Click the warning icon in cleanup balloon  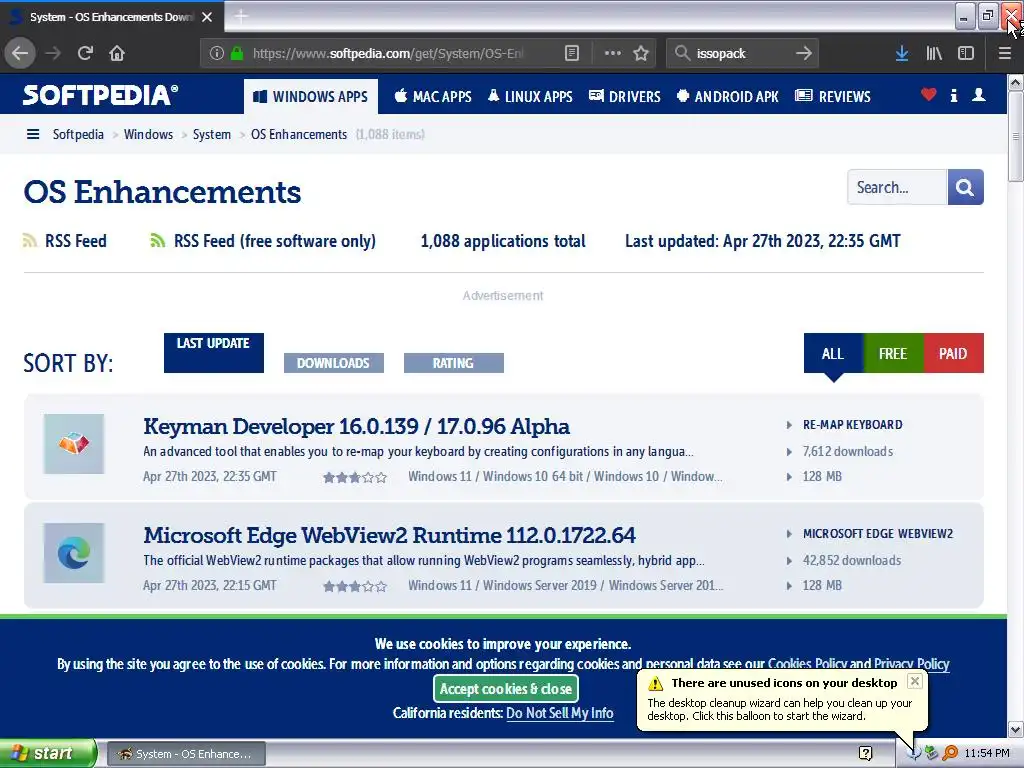coord(656,683)
